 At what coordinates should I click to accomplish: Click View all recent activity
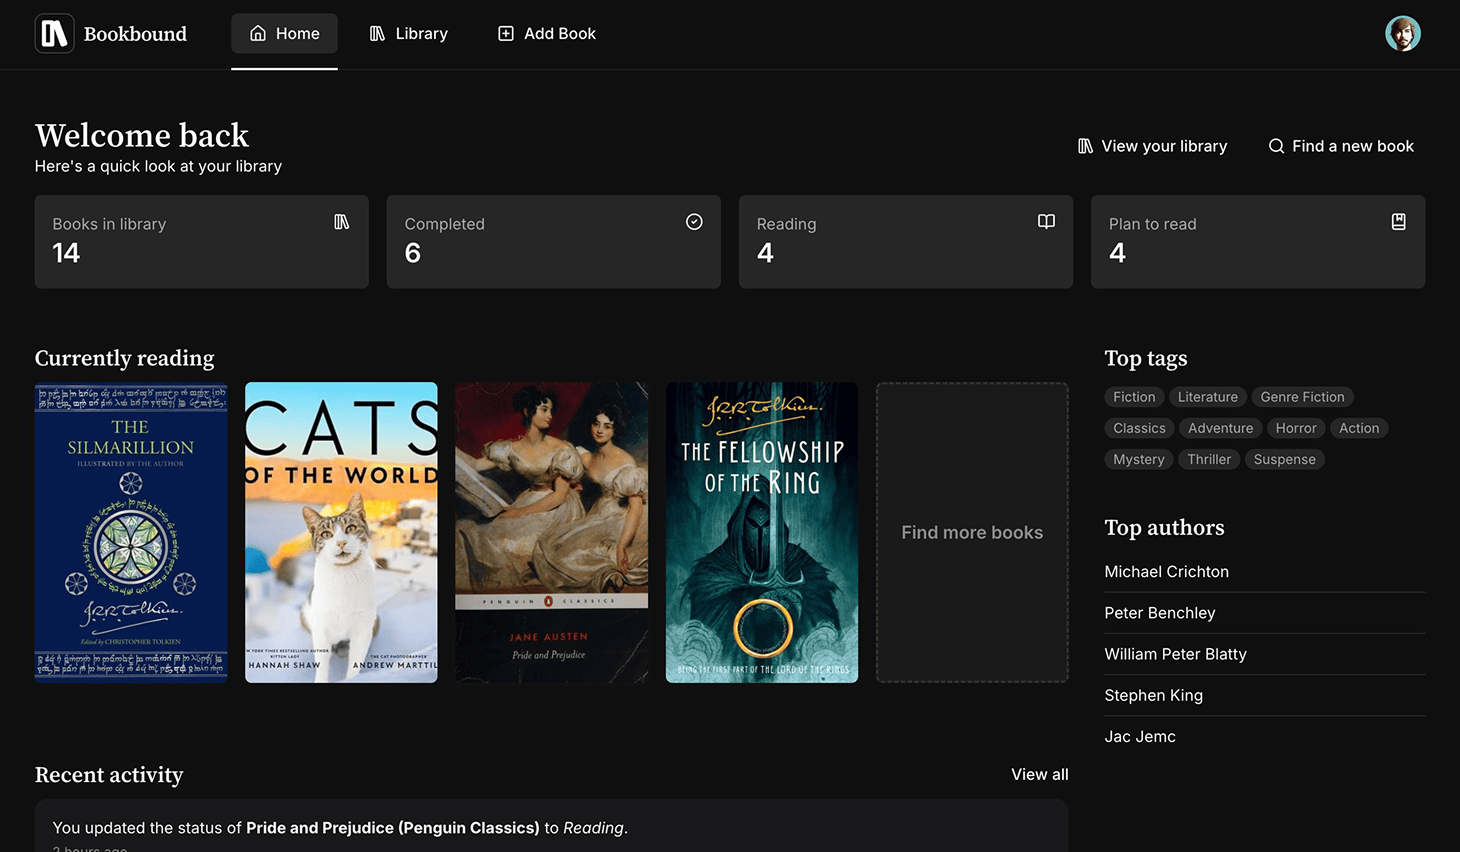tap(1039, 775)
